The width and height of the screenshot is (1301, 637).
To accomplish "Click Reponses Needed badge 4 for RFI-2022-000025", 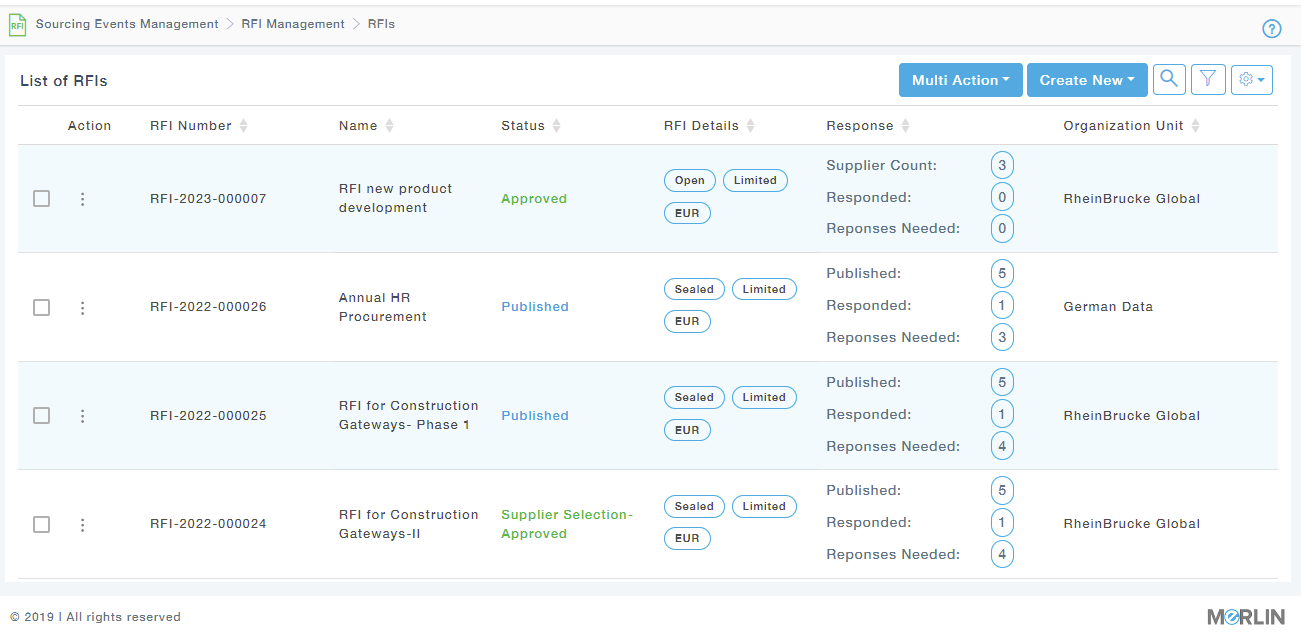I will pos(1002,446).
